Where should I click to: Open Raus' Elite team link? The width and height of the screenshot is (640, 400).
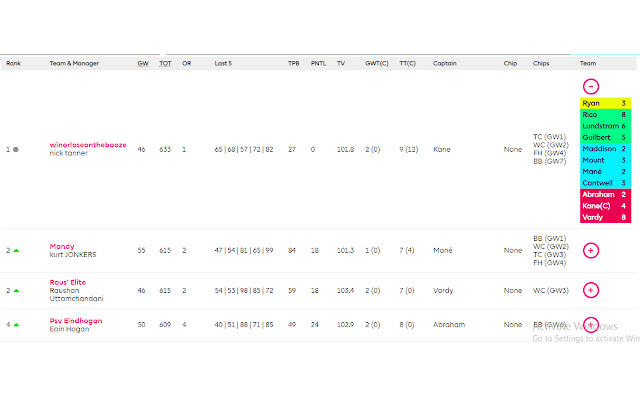point(67,283)
